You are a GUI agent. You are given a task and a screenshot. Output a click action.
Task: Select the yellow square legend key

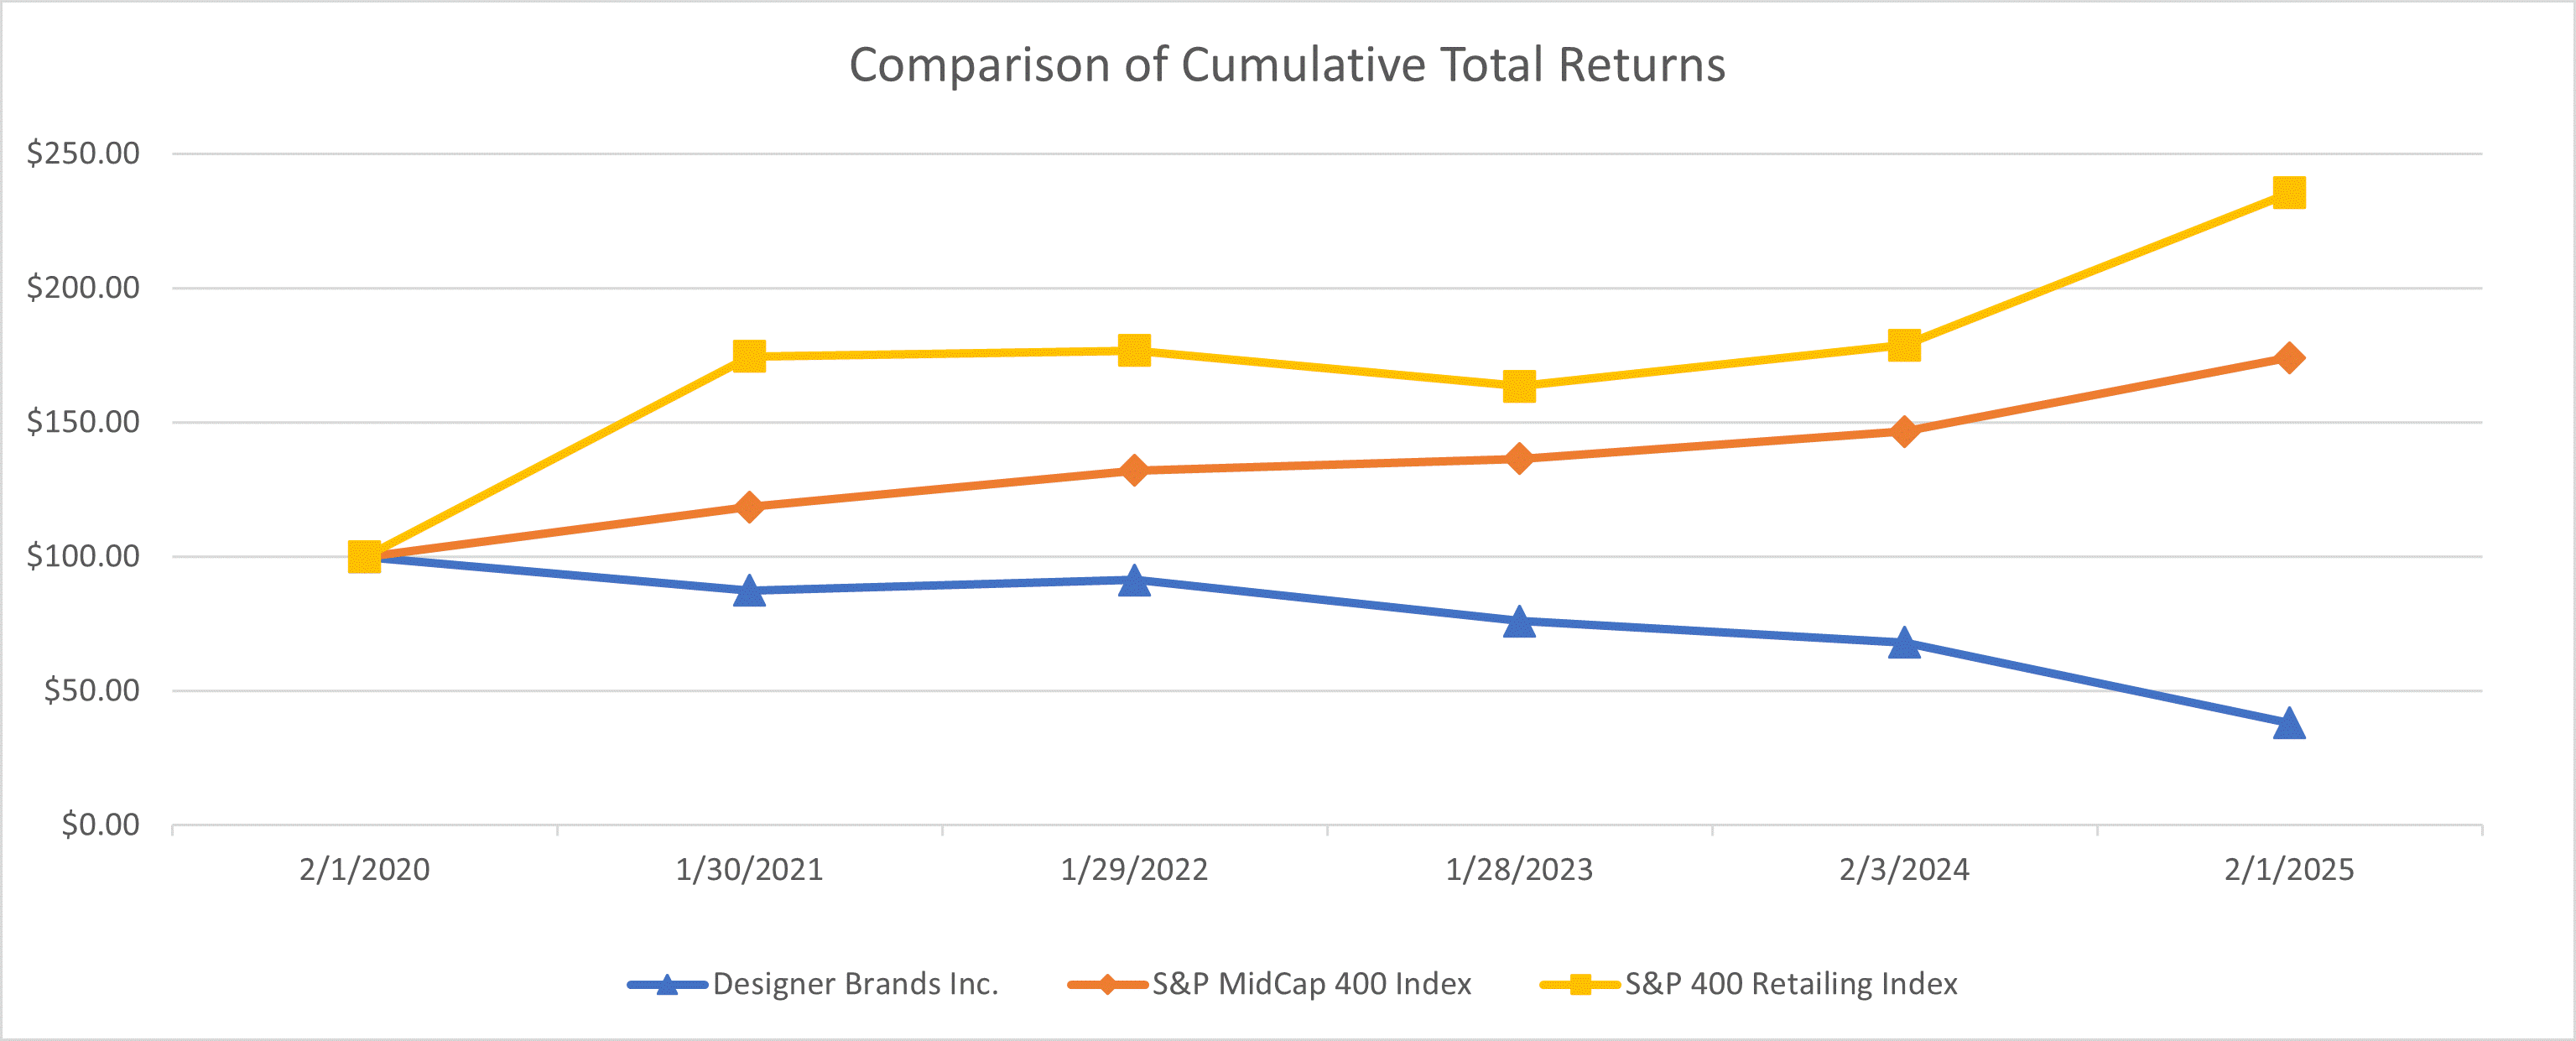(1580, 985)
